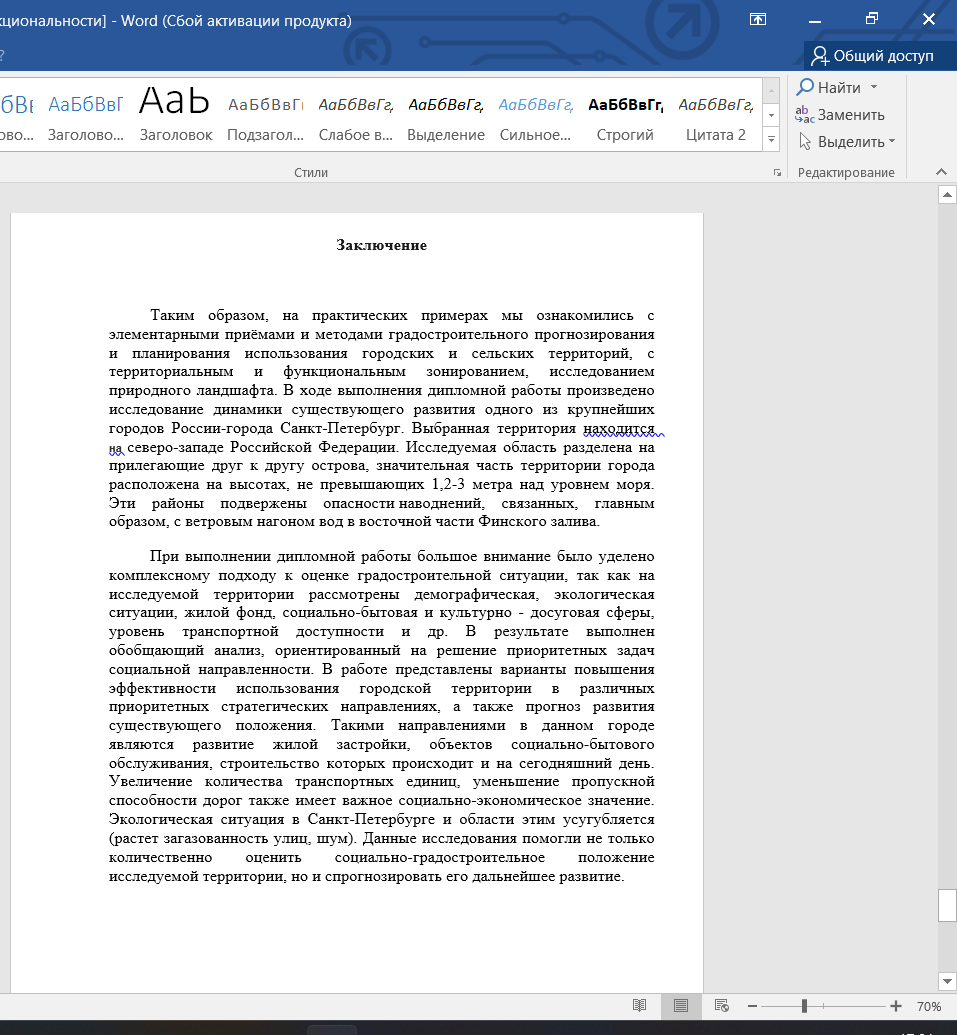This screenshot has height=1035, width=957.
Task: Apply the Подзаголовок style
Action: click(x=265, y=116)
